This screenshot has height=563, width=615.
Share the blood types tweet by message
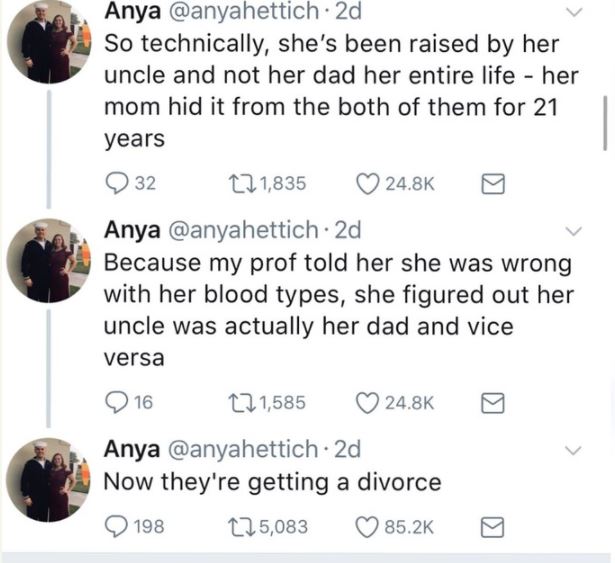[494, 403]
